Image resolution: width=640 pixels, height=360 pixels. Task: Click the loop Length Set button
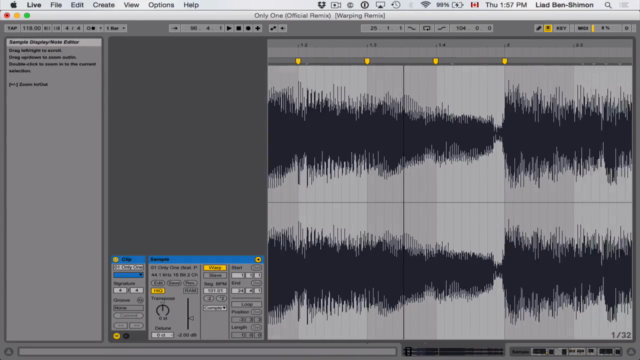click(x=256, y=328)
